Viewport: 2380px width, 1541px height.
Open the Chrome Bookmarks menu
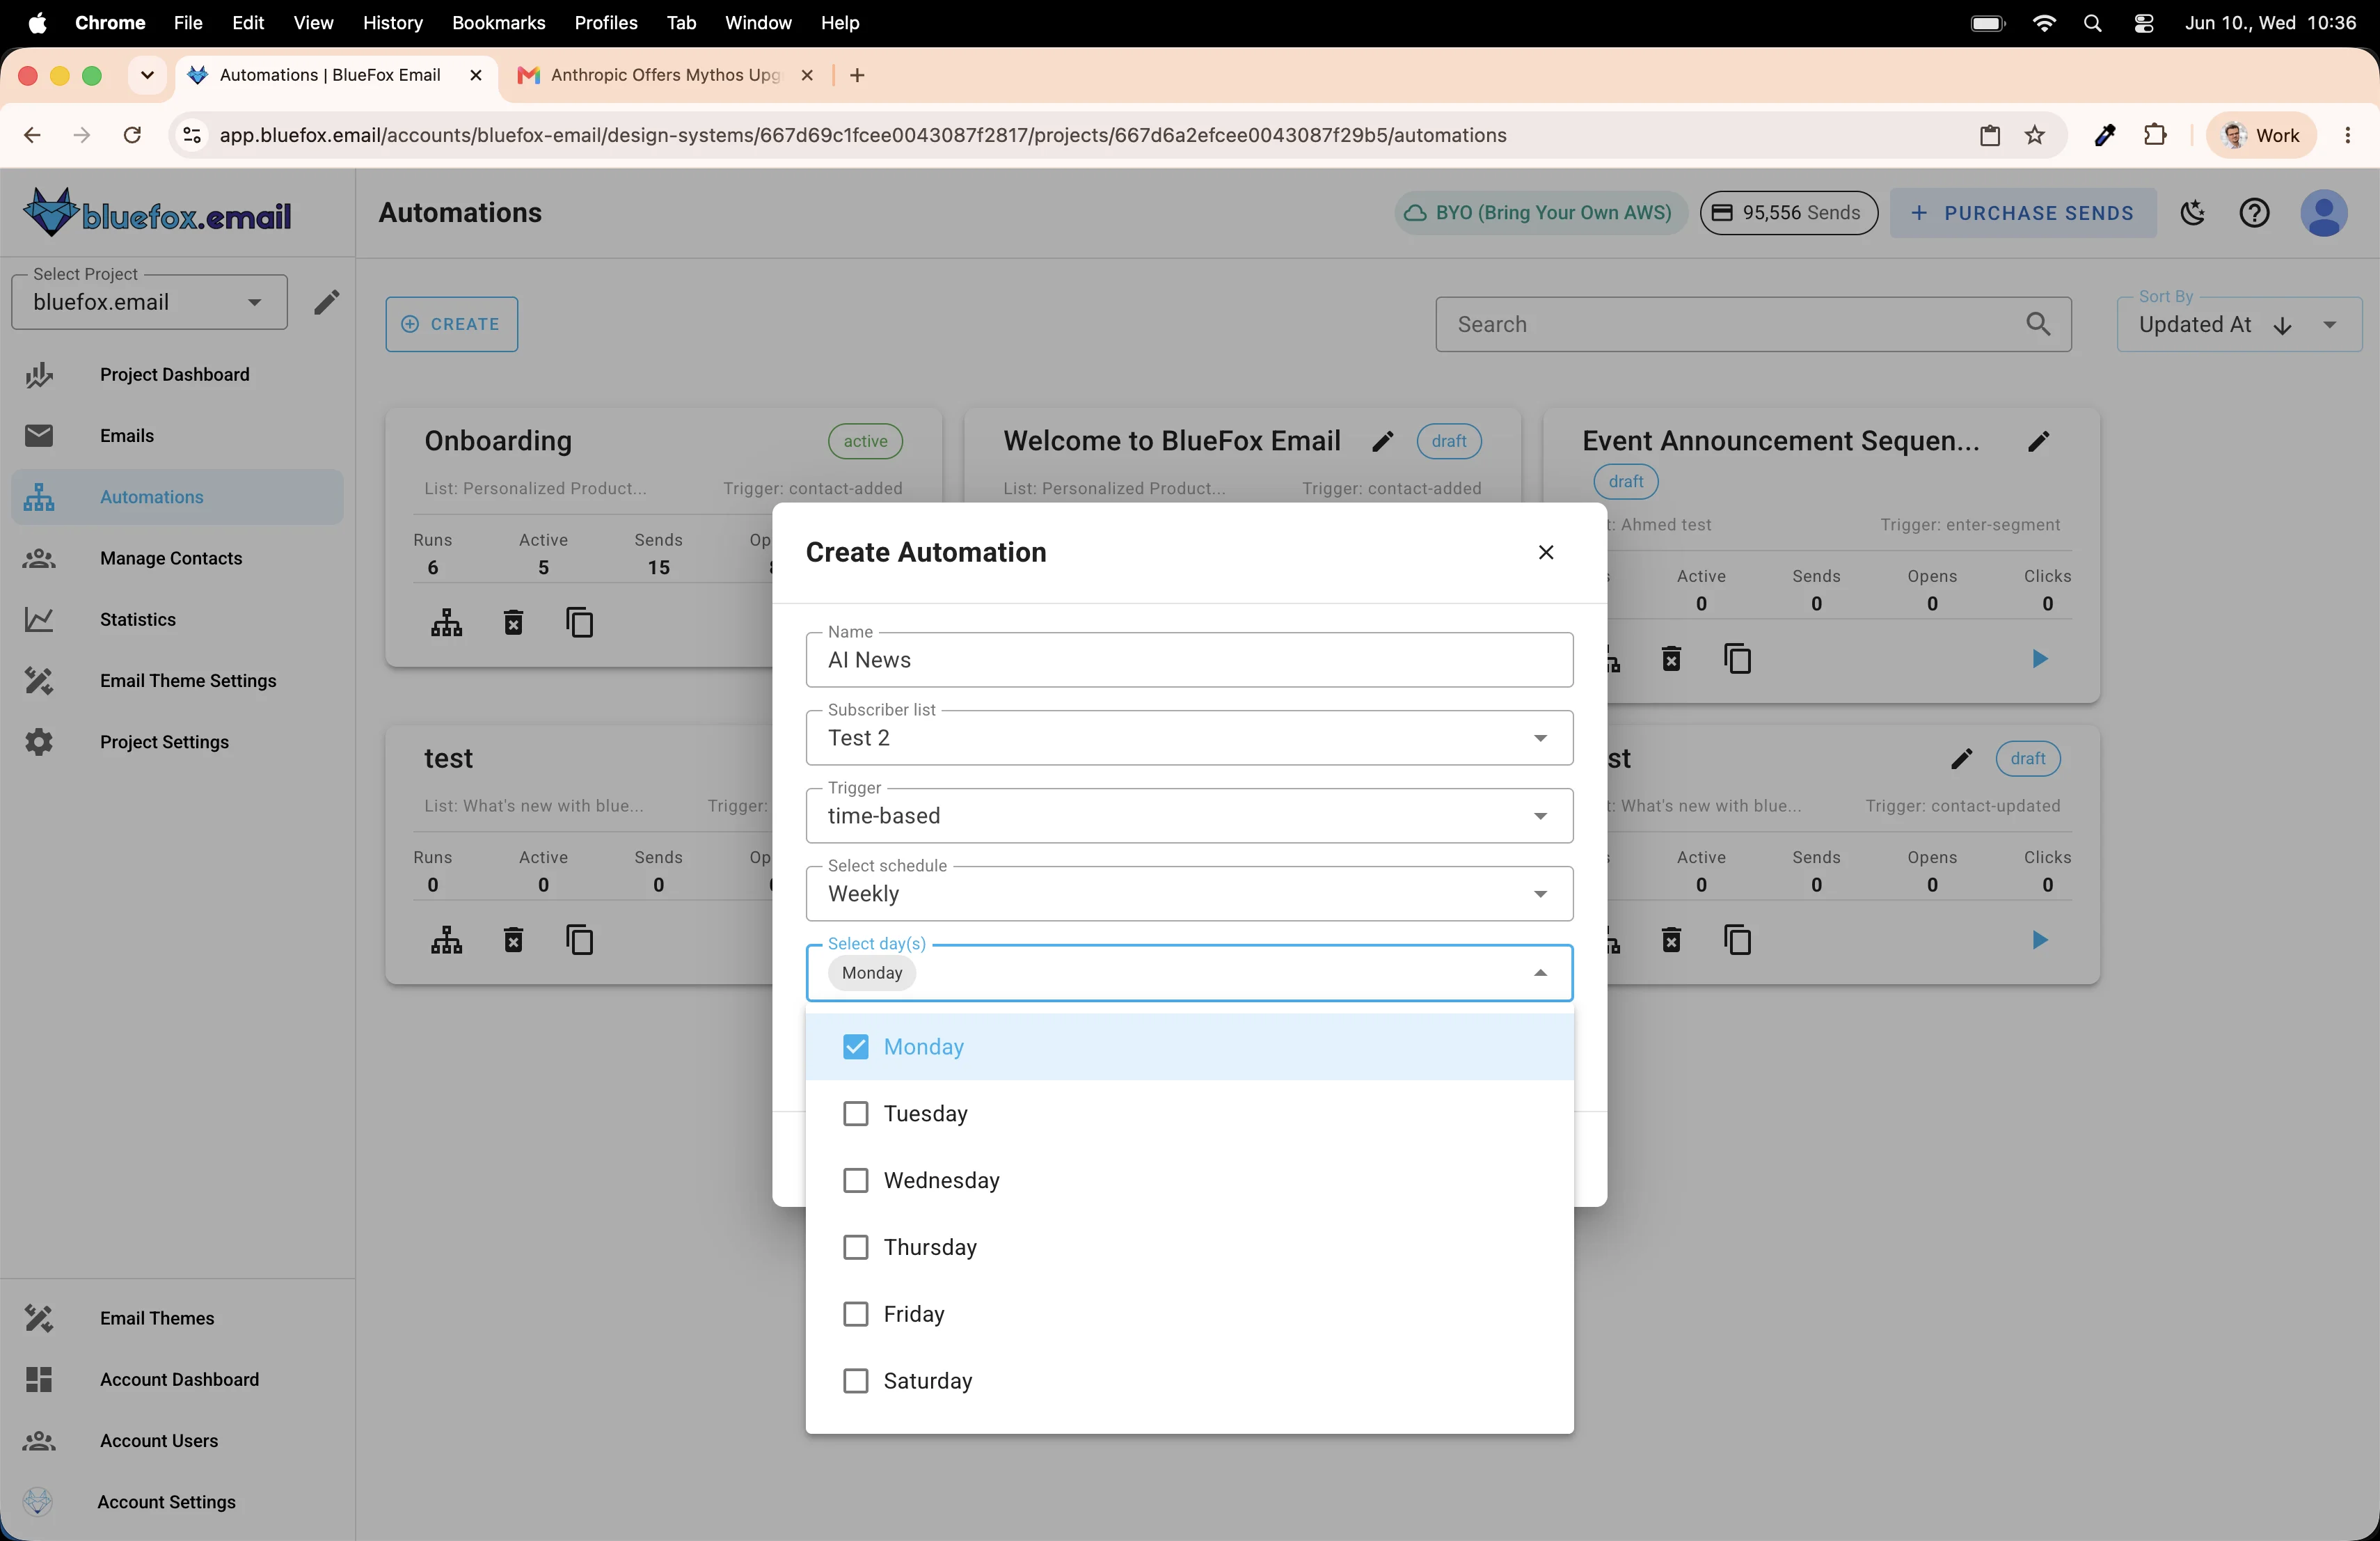(498, 22)
